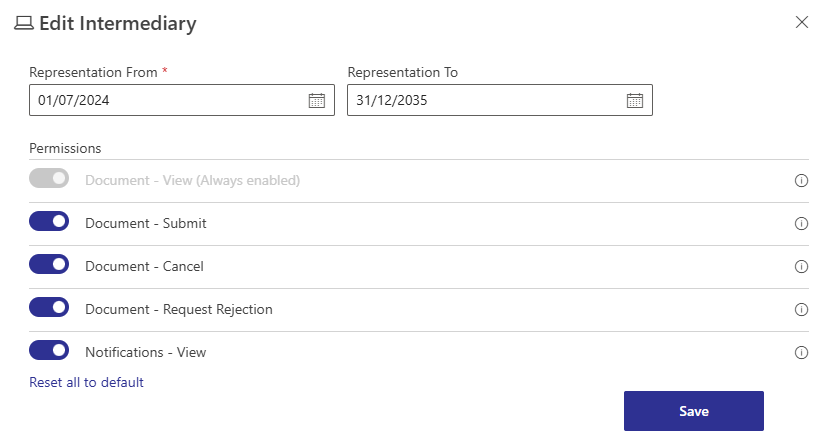The image size is (824, 448).
Task: Show info for Notifications - View permission
Action: 801,353
